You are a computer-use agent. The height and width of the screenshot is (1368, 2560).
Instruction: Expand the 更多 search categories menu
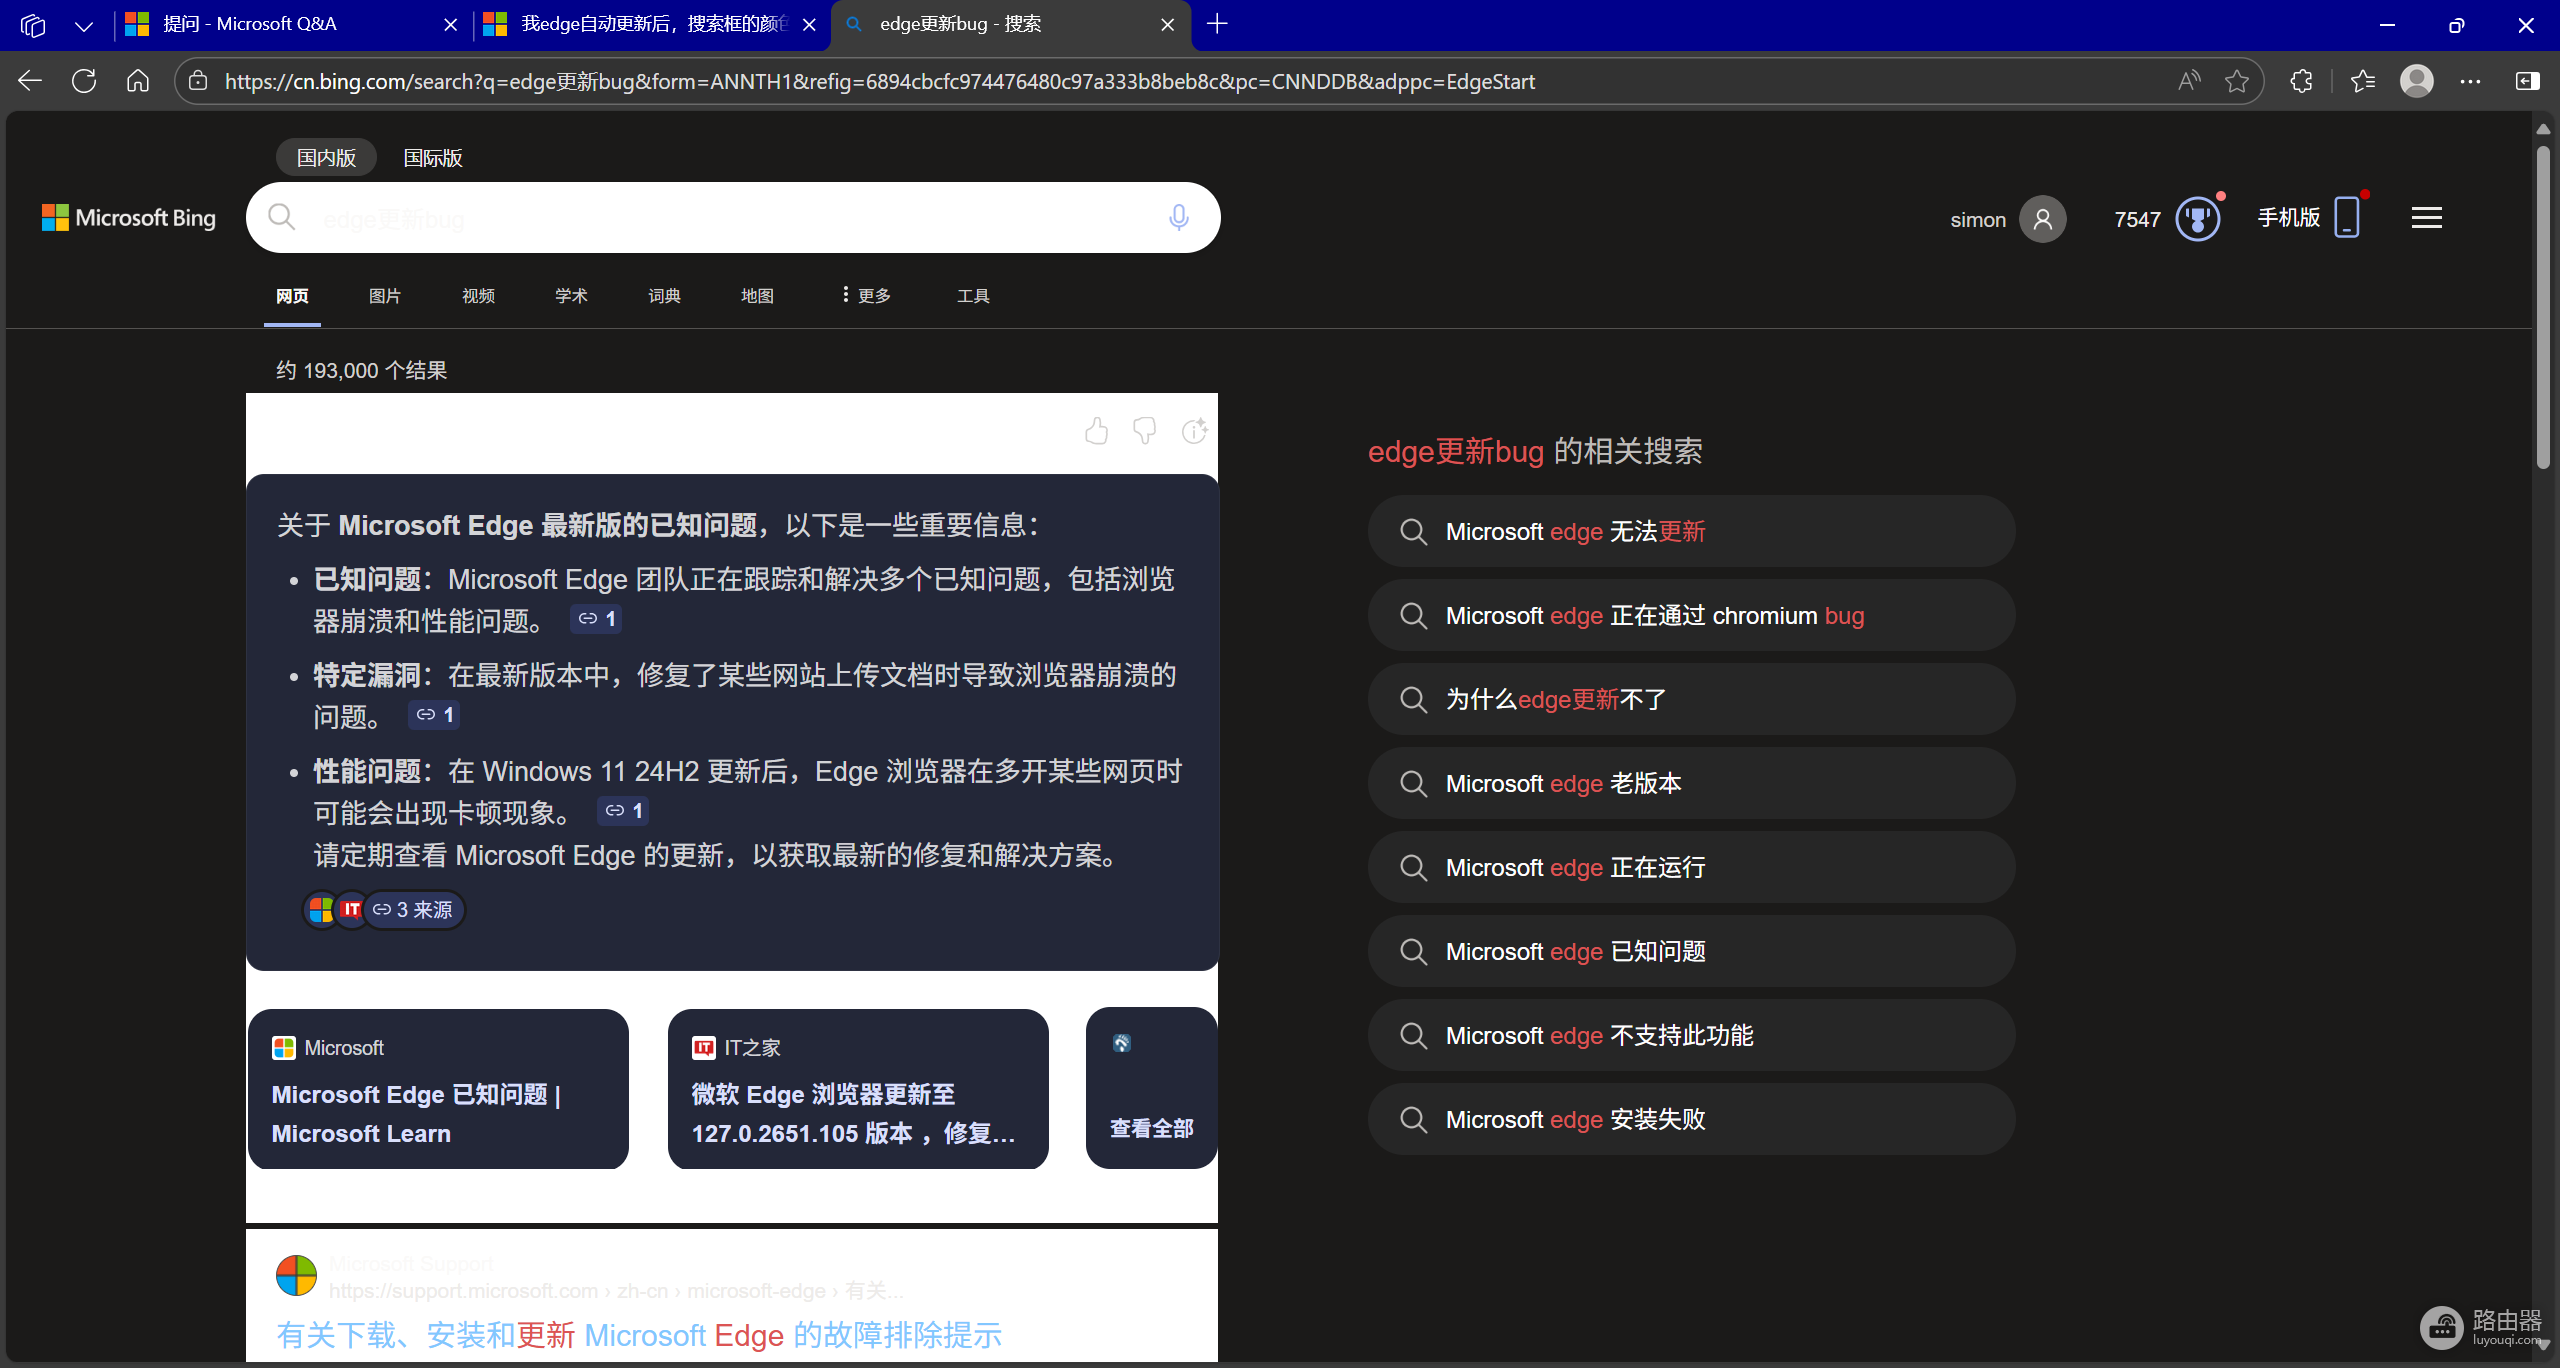(866, 296)
